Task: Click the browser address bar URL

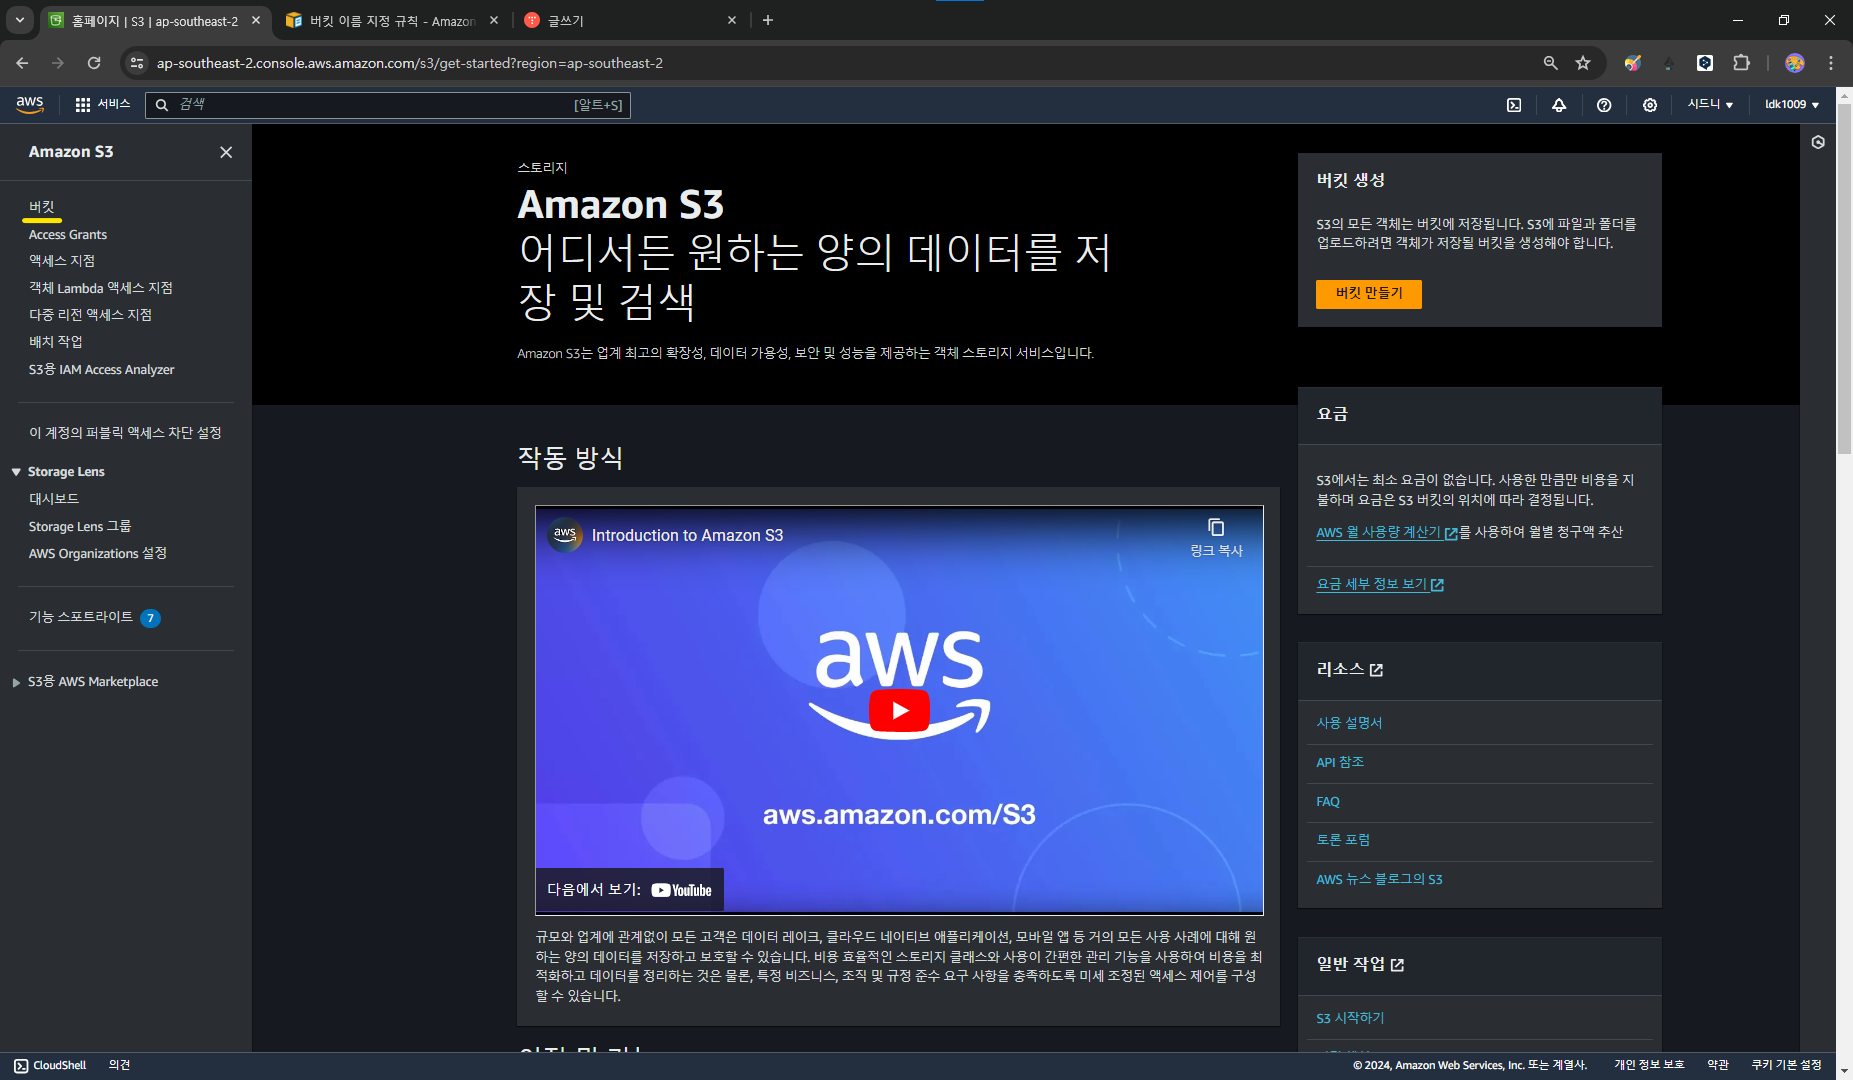Action: 410,63
